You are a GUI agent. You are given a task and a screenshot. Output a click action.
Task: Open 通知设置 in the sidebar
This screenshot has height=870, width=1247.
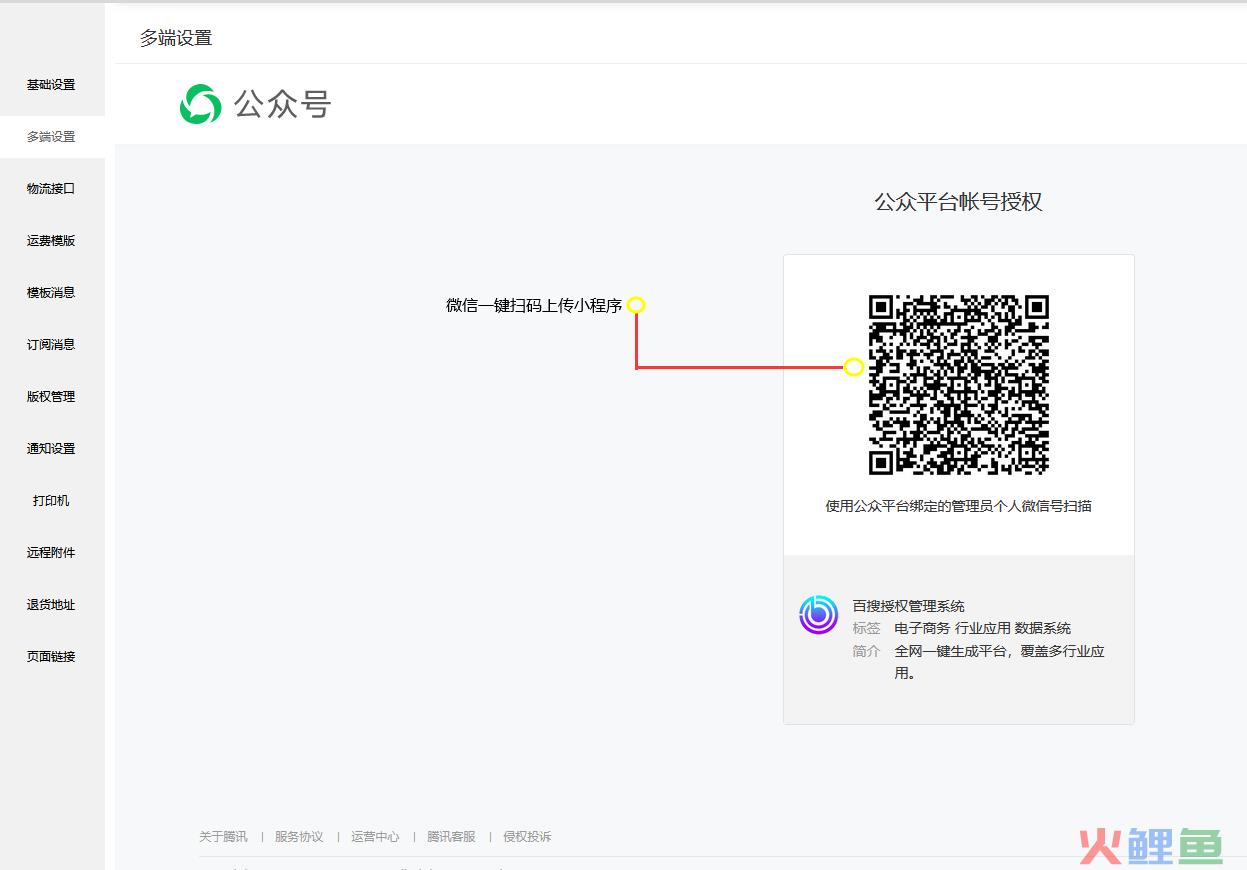point(50,448)
